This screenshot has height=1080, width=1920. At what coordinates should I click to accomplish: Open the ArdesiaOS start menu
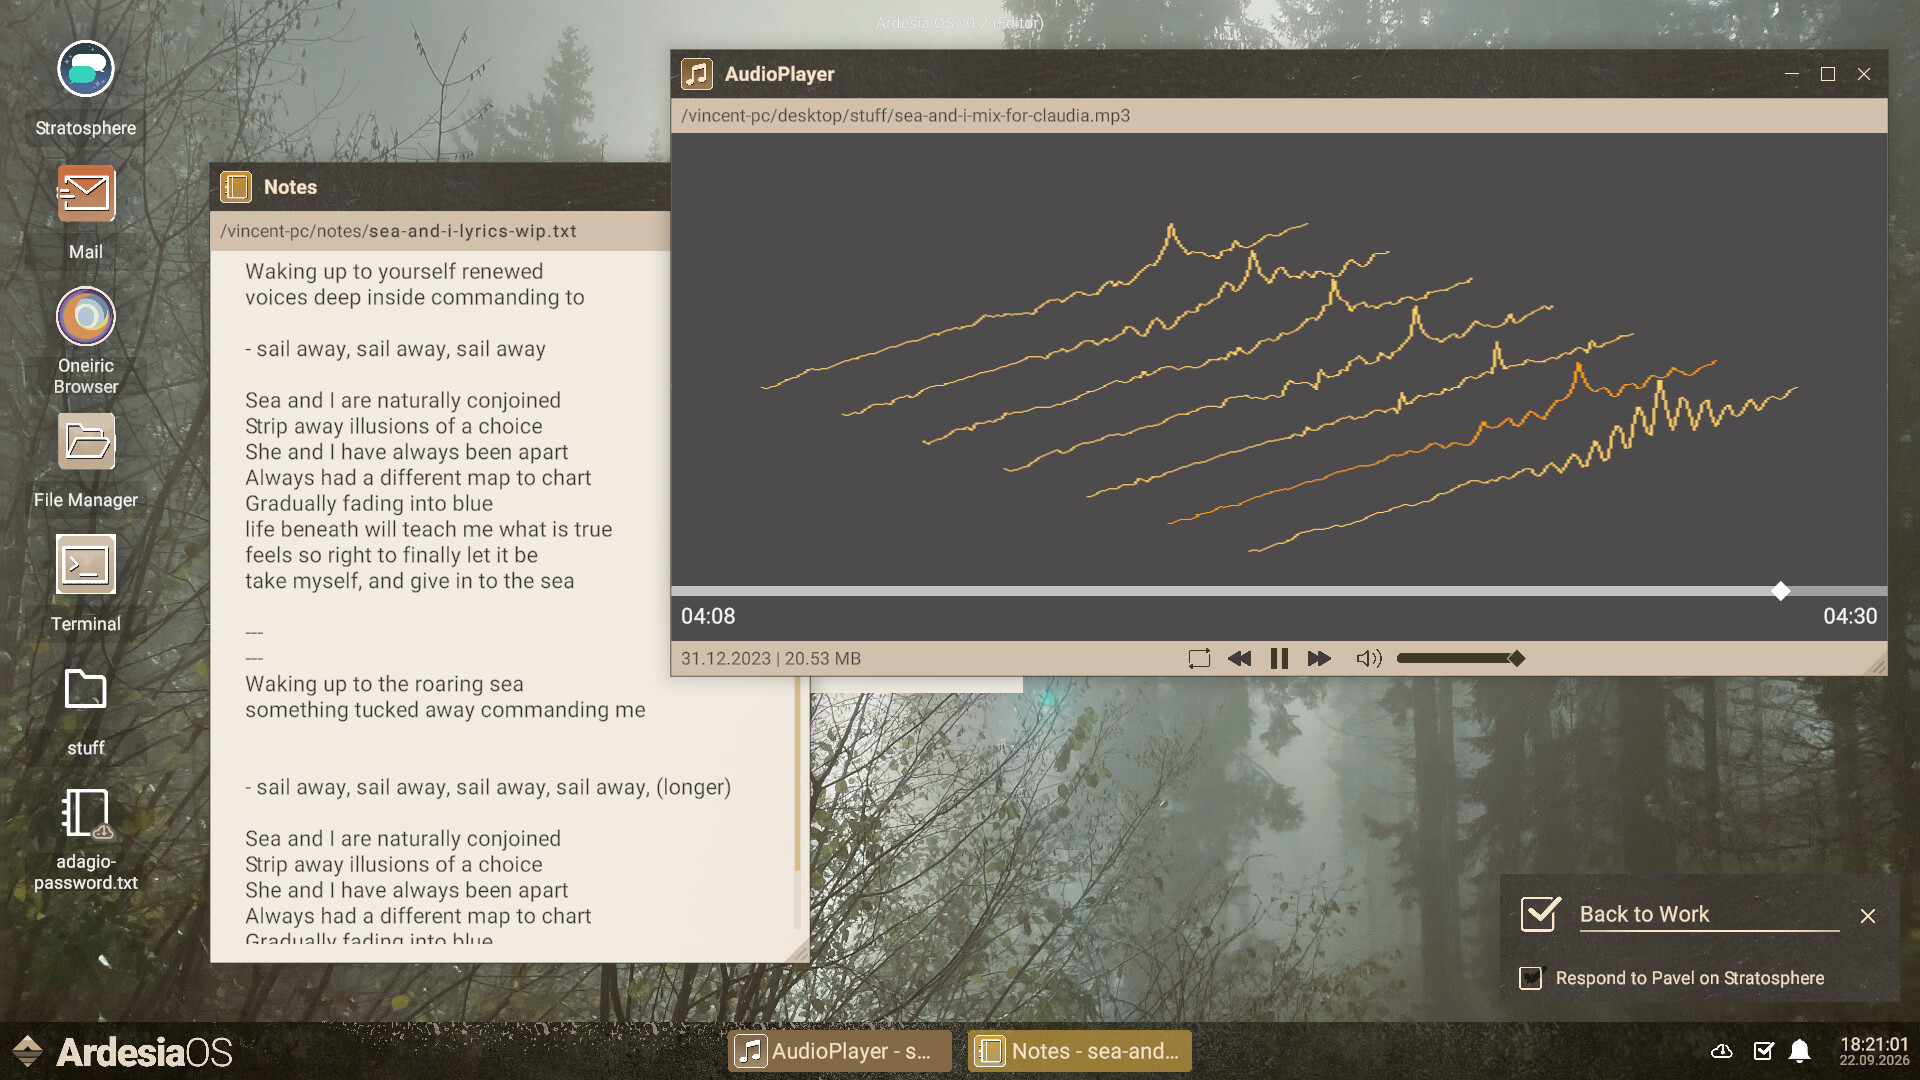pos(27,1050)
